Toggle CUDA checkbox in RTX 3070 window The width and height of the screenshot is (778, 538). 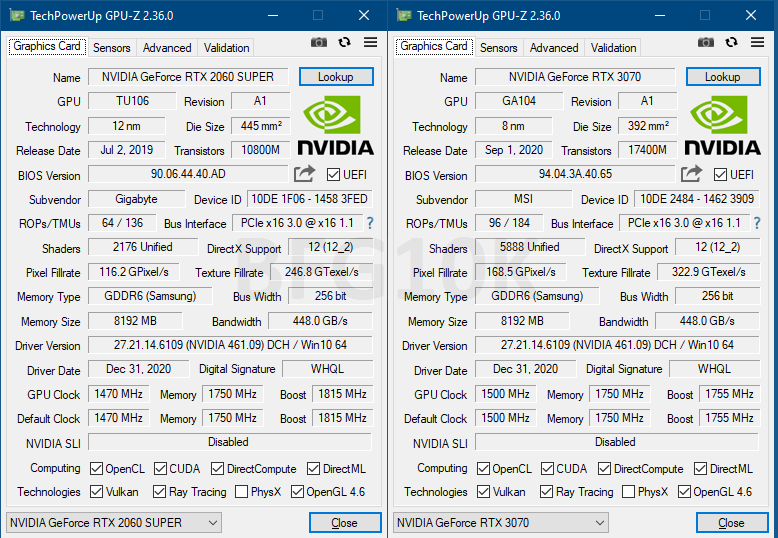pos(547,469)
